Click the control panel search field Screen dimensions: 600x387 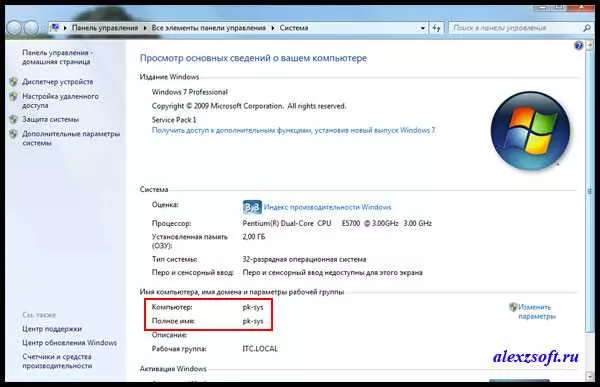click(x=516, y=28)
